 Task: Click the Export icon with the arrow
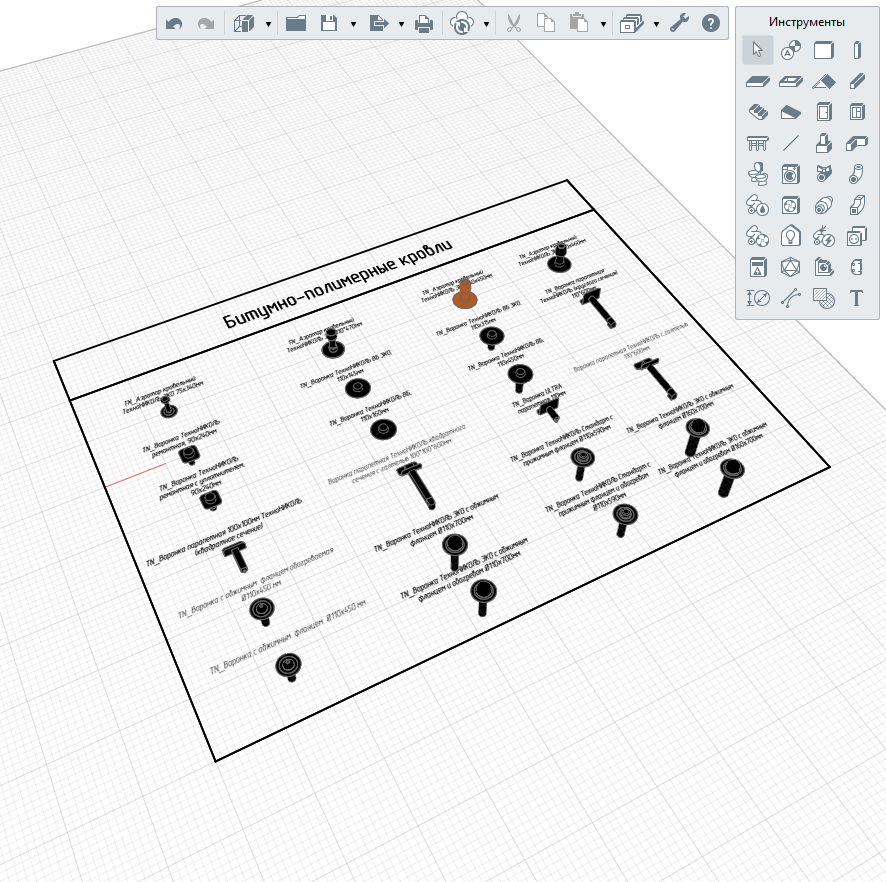(x=379, y=24)
